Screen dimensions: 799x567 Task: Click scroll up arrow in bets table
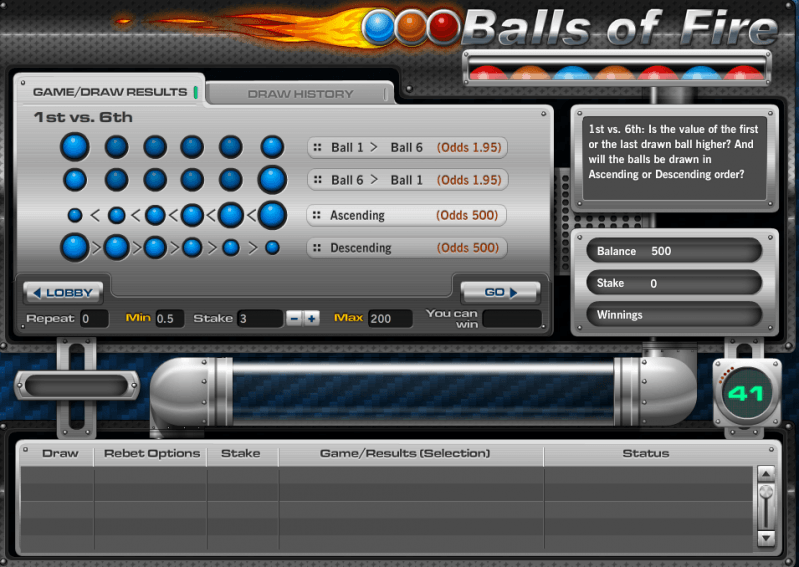tap(766, 474)
